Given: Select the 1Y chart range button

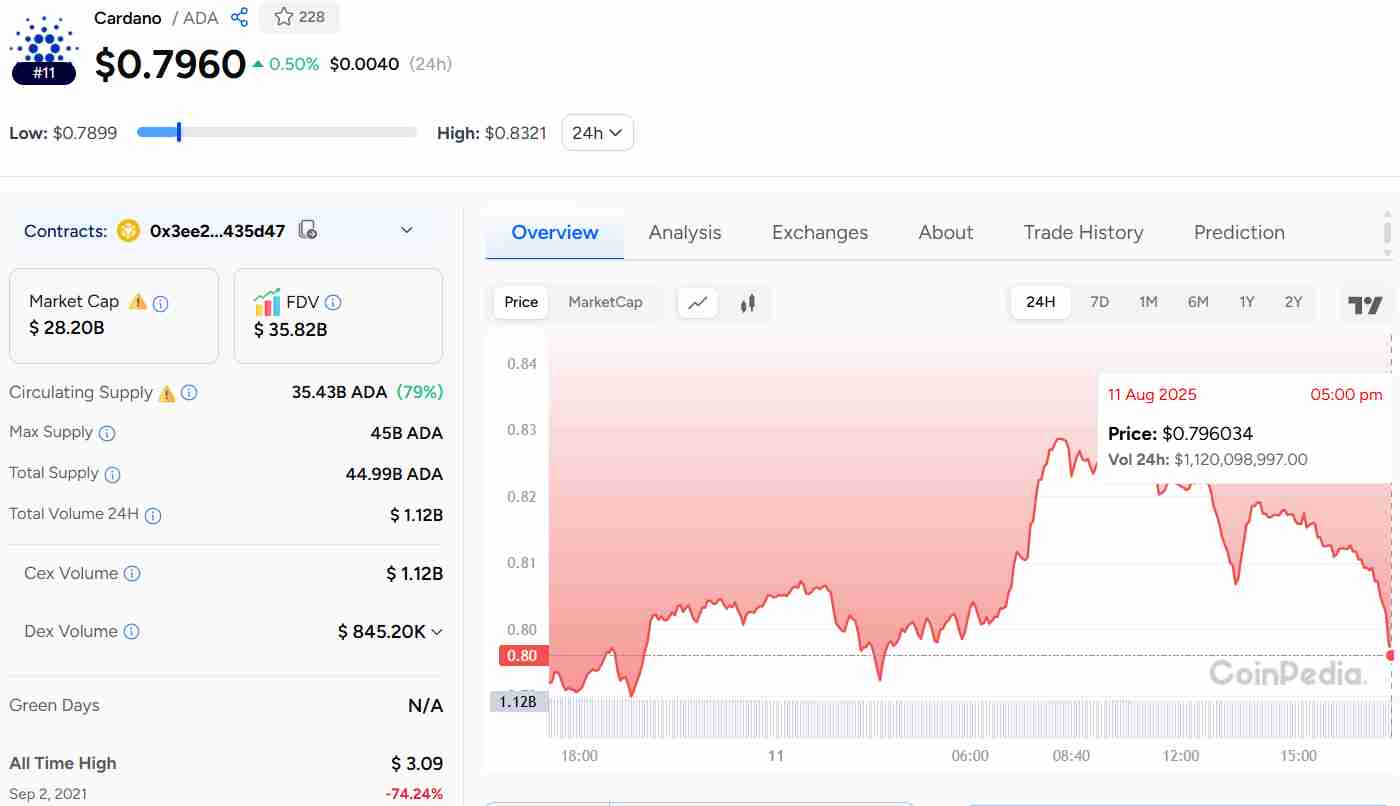Looking at the screenshot, I should click(x=1246, y=302).
